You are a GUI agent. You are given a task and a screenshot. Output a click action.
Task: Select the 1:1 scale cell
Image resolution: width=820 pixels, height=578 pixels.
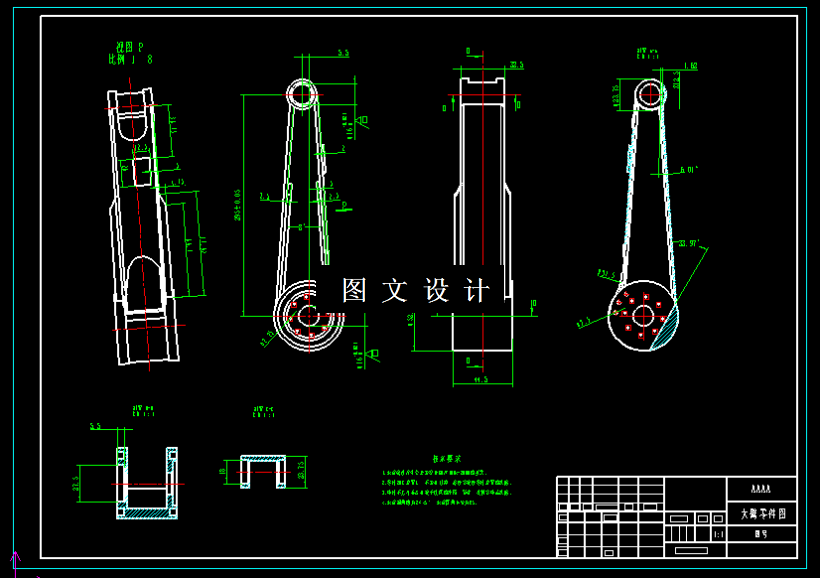pos(719,535)
